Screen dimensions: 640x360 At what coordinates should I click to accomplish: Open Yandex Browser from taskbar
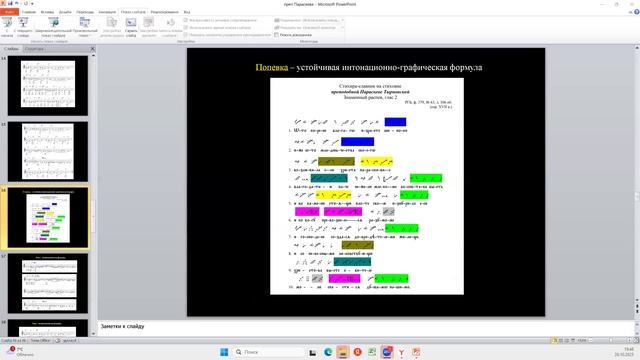pyautogui.click(x=402, y=352)
